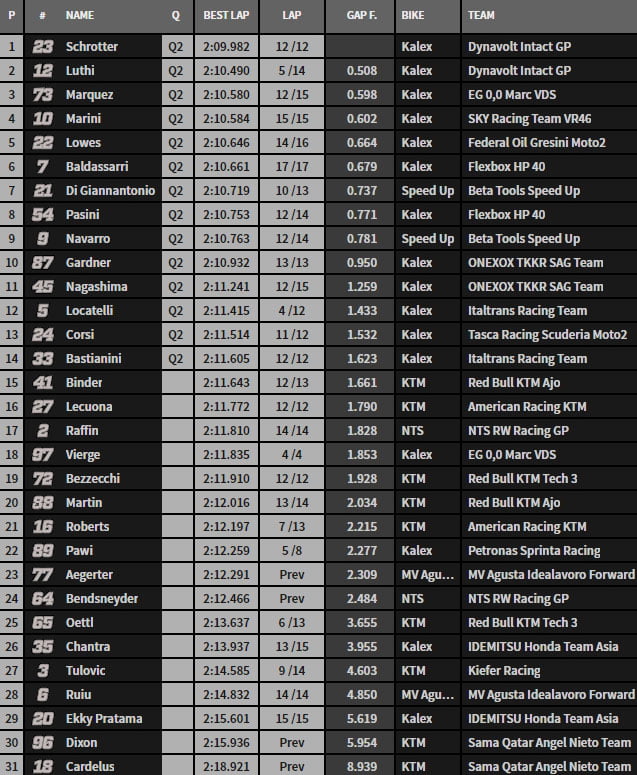Click Dixon's number 96 badge
Viewport: 637px width, 775px height.
pos(42,743)
